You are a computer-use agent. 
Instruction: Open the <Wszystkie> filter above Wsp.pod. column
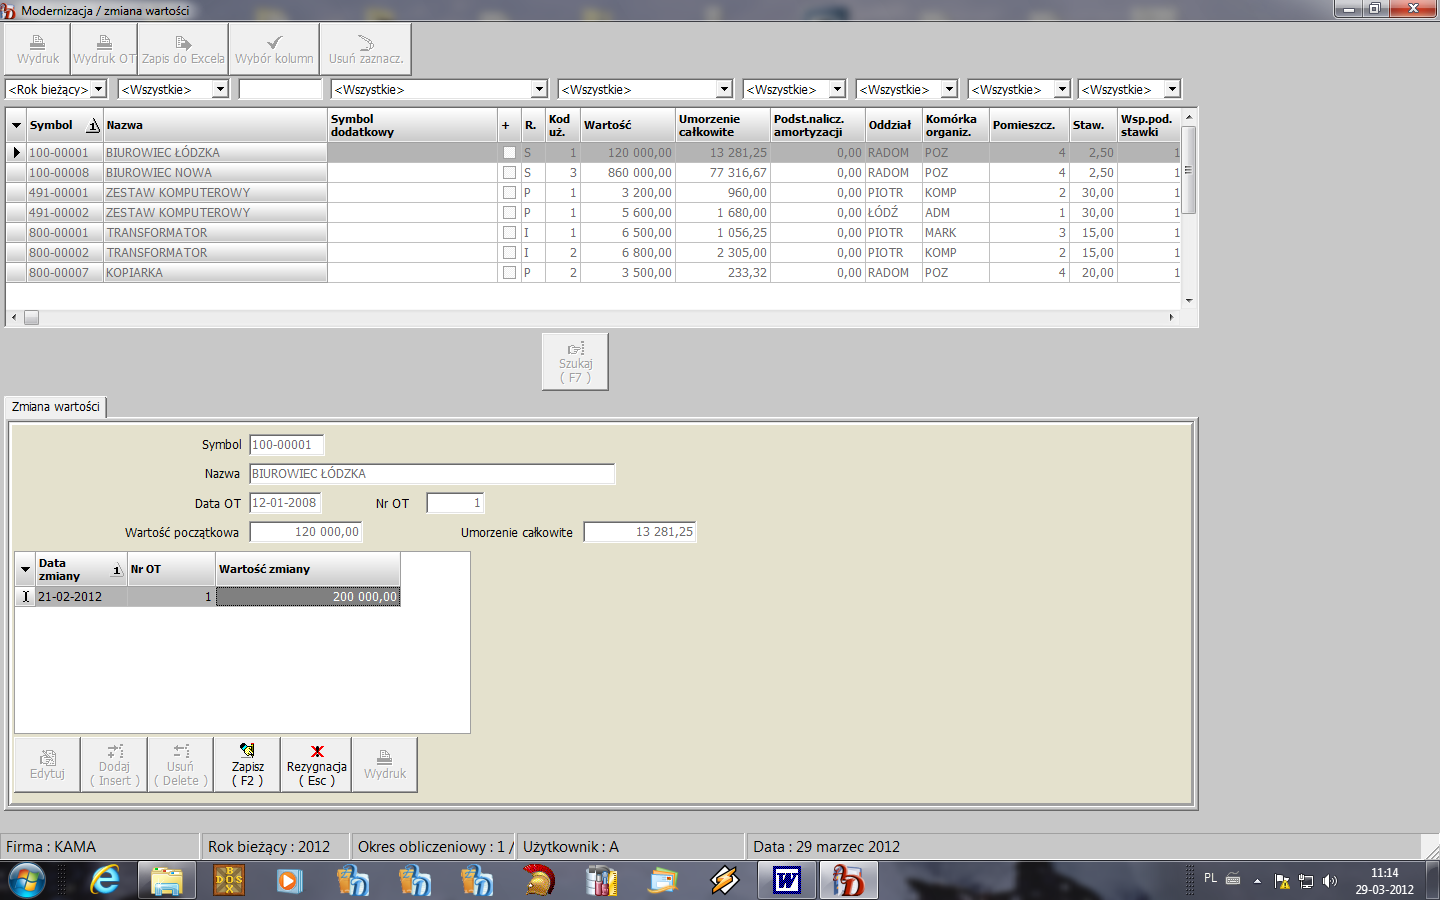pos(1173,89)
